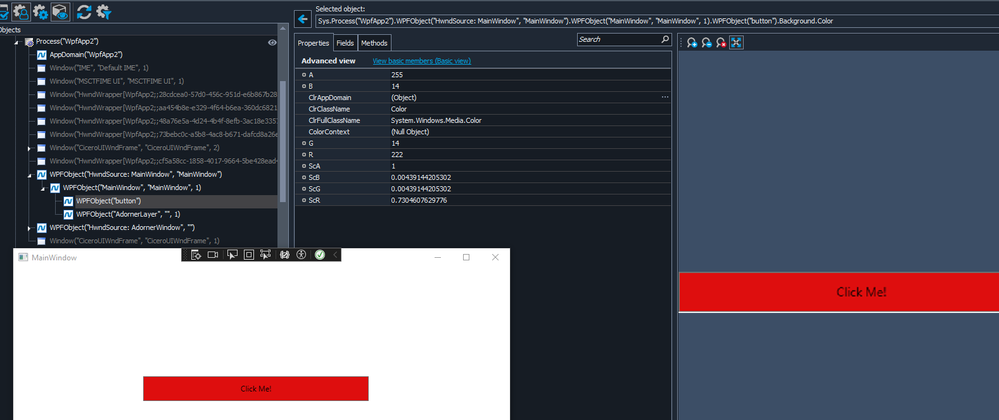Click the zoom in icon in preview toolbar

click(692, 42)
